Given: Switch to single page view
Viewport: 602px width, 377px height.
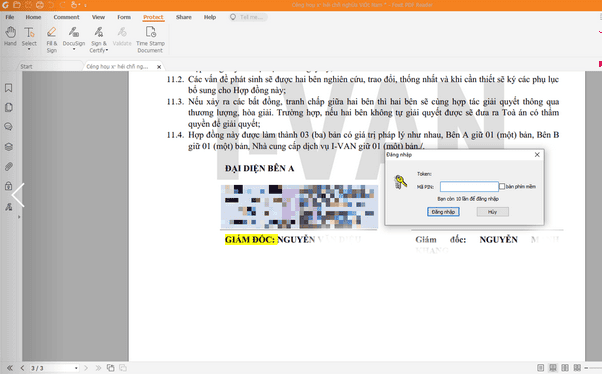Looking at the screenshot, I should pos(541,368).
